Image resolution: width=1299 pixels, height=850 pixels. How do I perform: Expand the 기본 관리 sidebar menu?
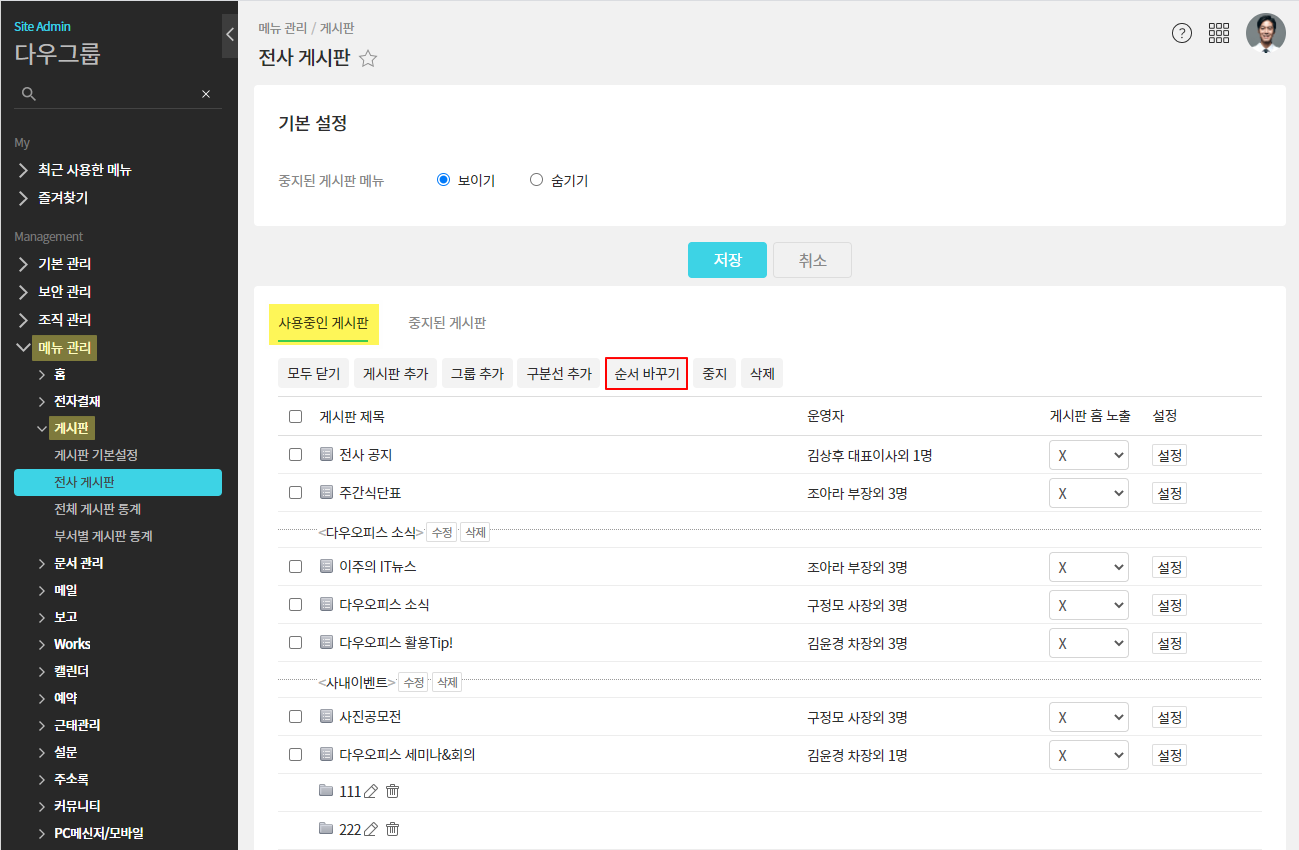tap(65, 264)
